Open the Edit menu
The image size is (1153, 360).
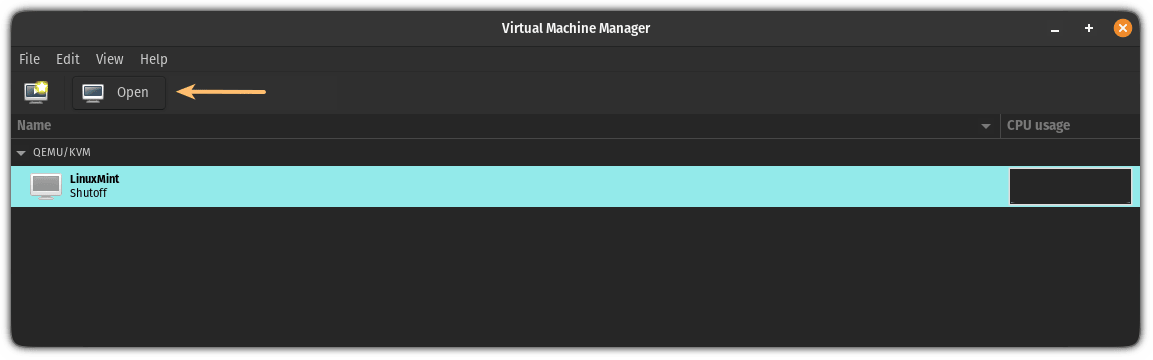coord(68,59)
